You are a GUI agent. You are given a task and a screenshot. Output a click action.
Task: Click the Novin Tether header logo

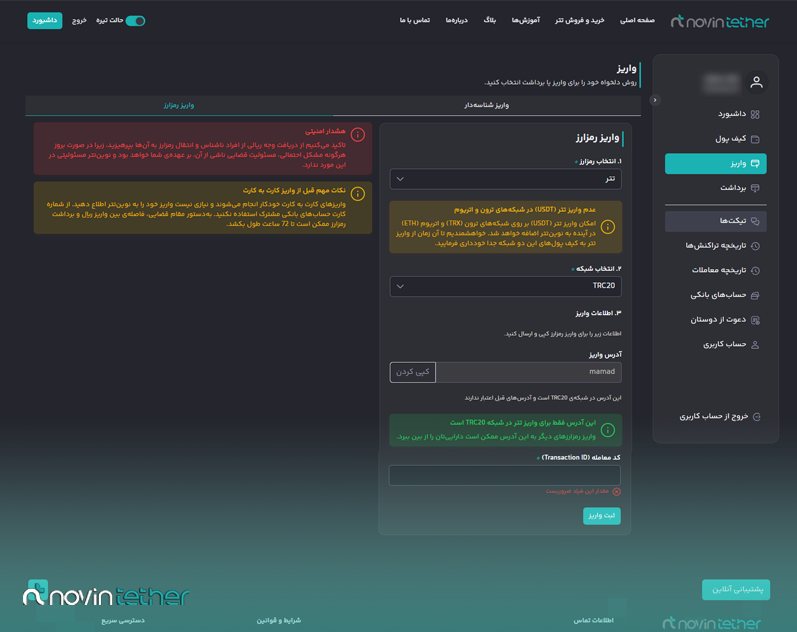pyautogui.click(x=720, y=21)
